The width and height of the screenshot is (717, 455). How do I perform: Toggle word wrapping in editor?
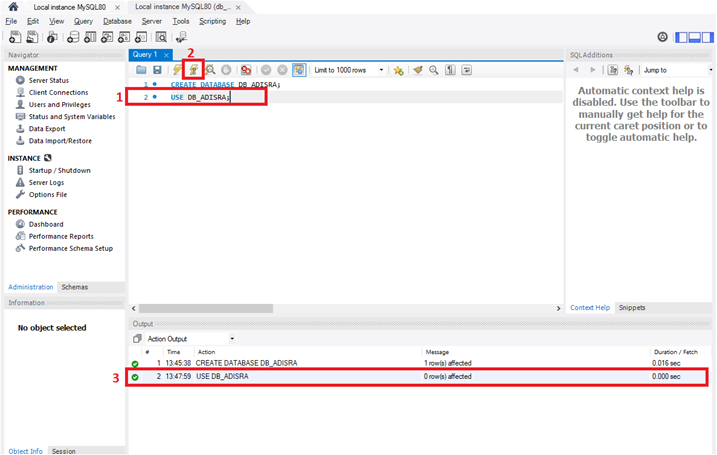[466, 70]
